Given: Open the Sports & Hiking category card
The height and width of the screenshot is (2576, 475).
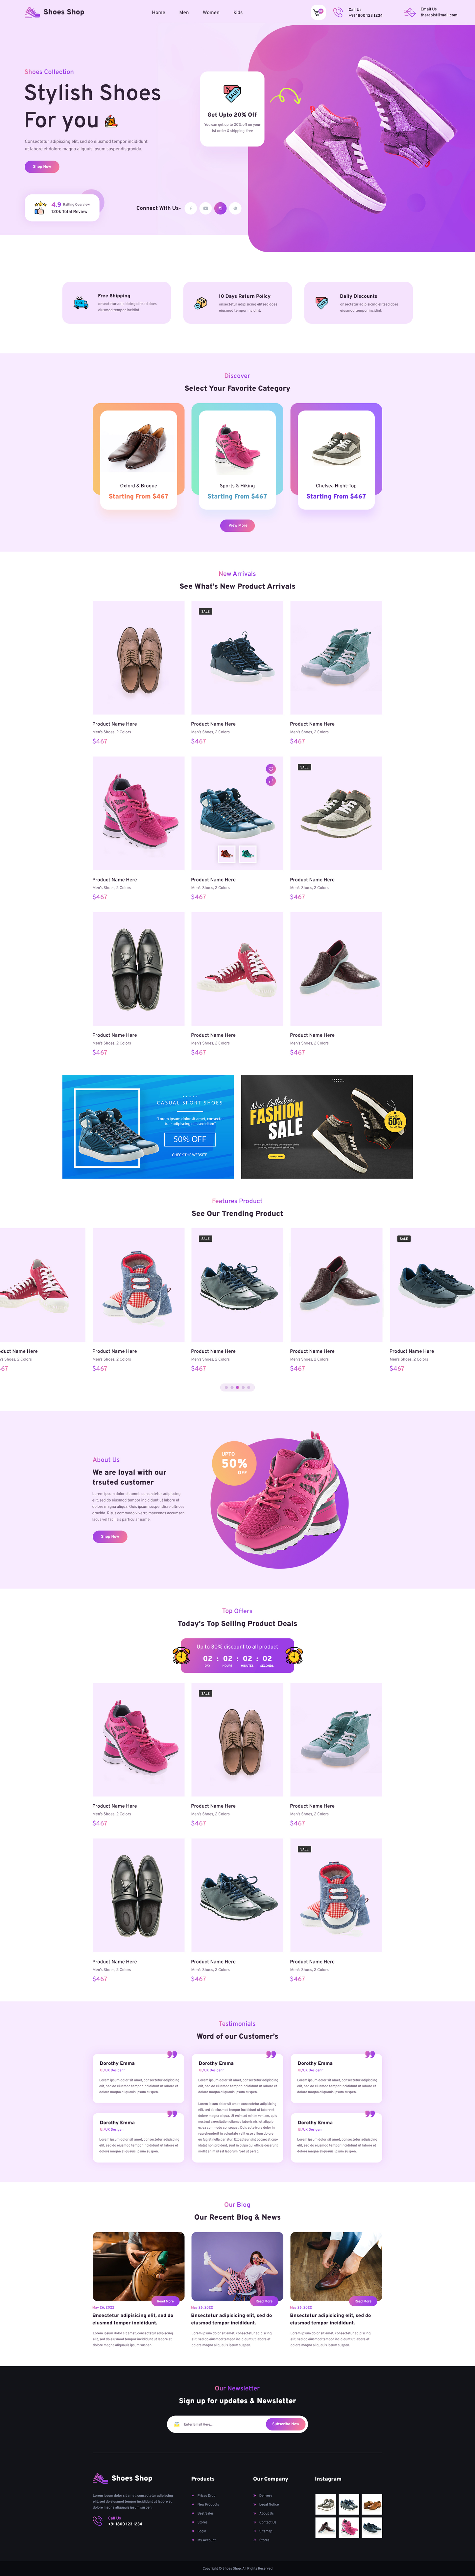Looking at the screenshot, I should click(237, 456).
